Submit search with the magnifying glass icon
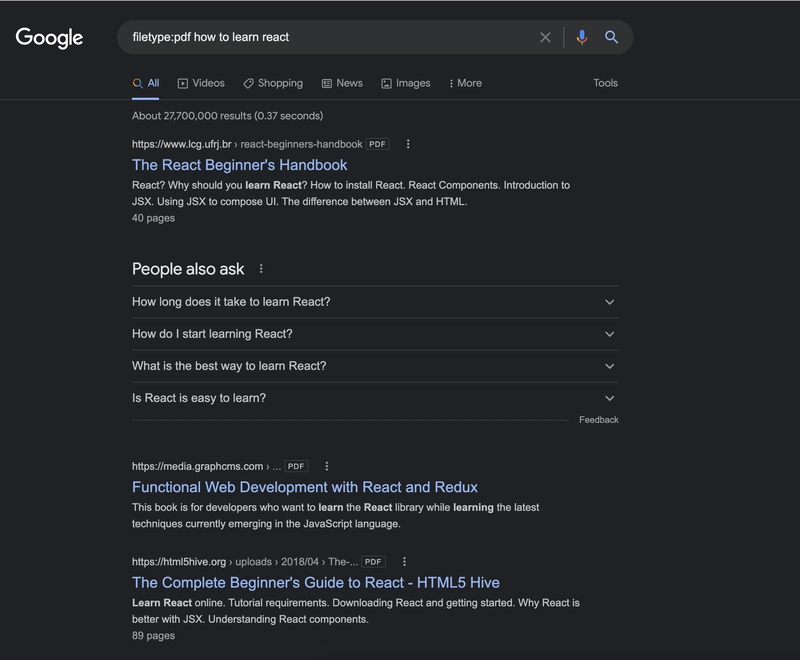 click(x=611, y=37)
